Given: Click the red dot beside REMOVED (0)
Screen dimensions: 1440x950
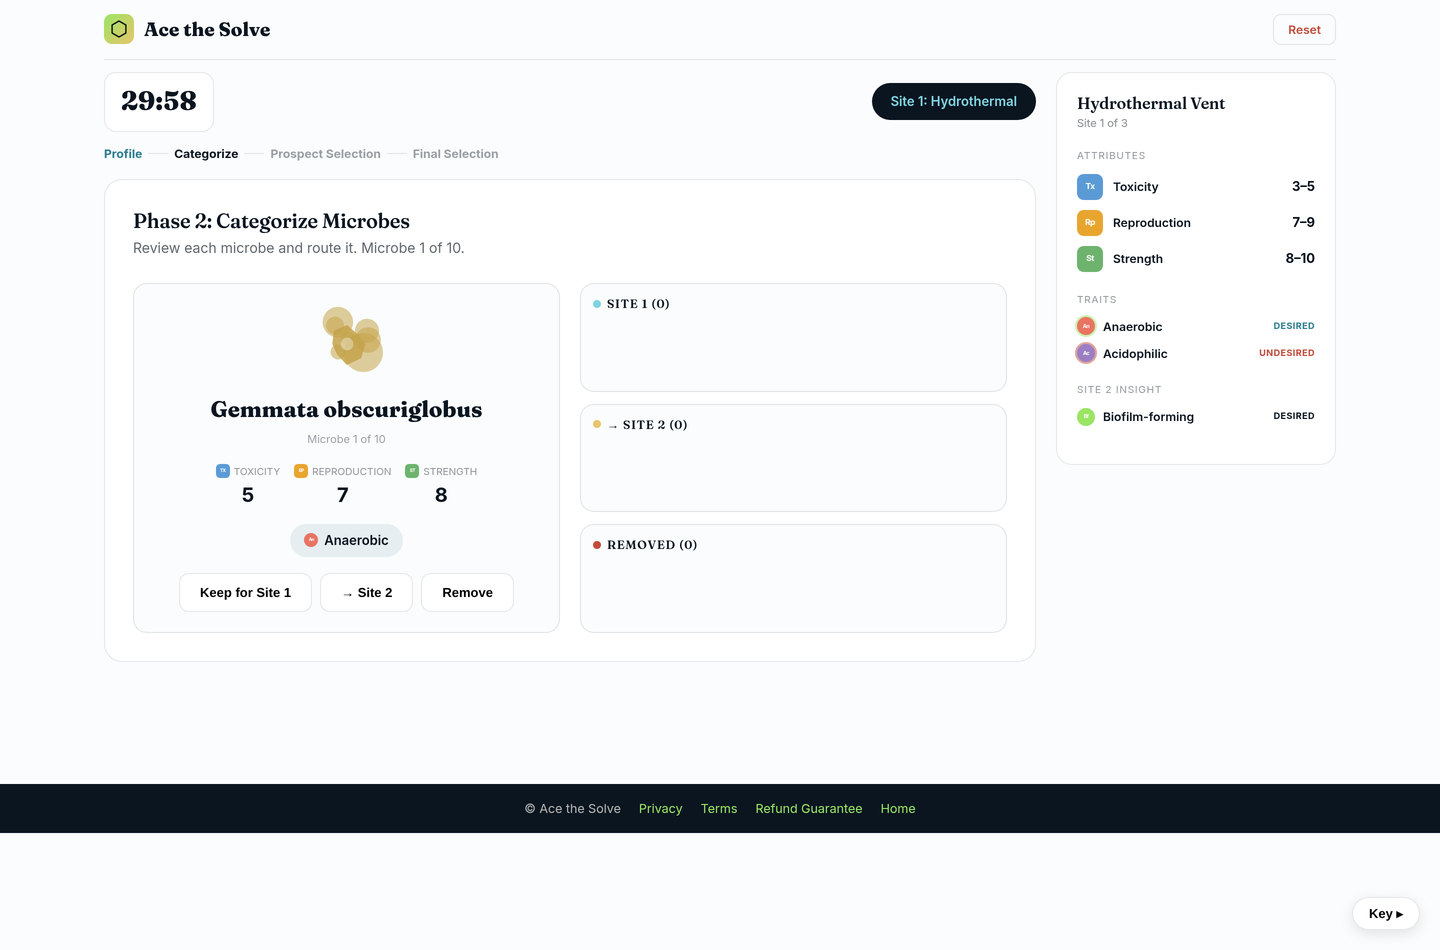Looking at the screenshot, I should [597, 545].
